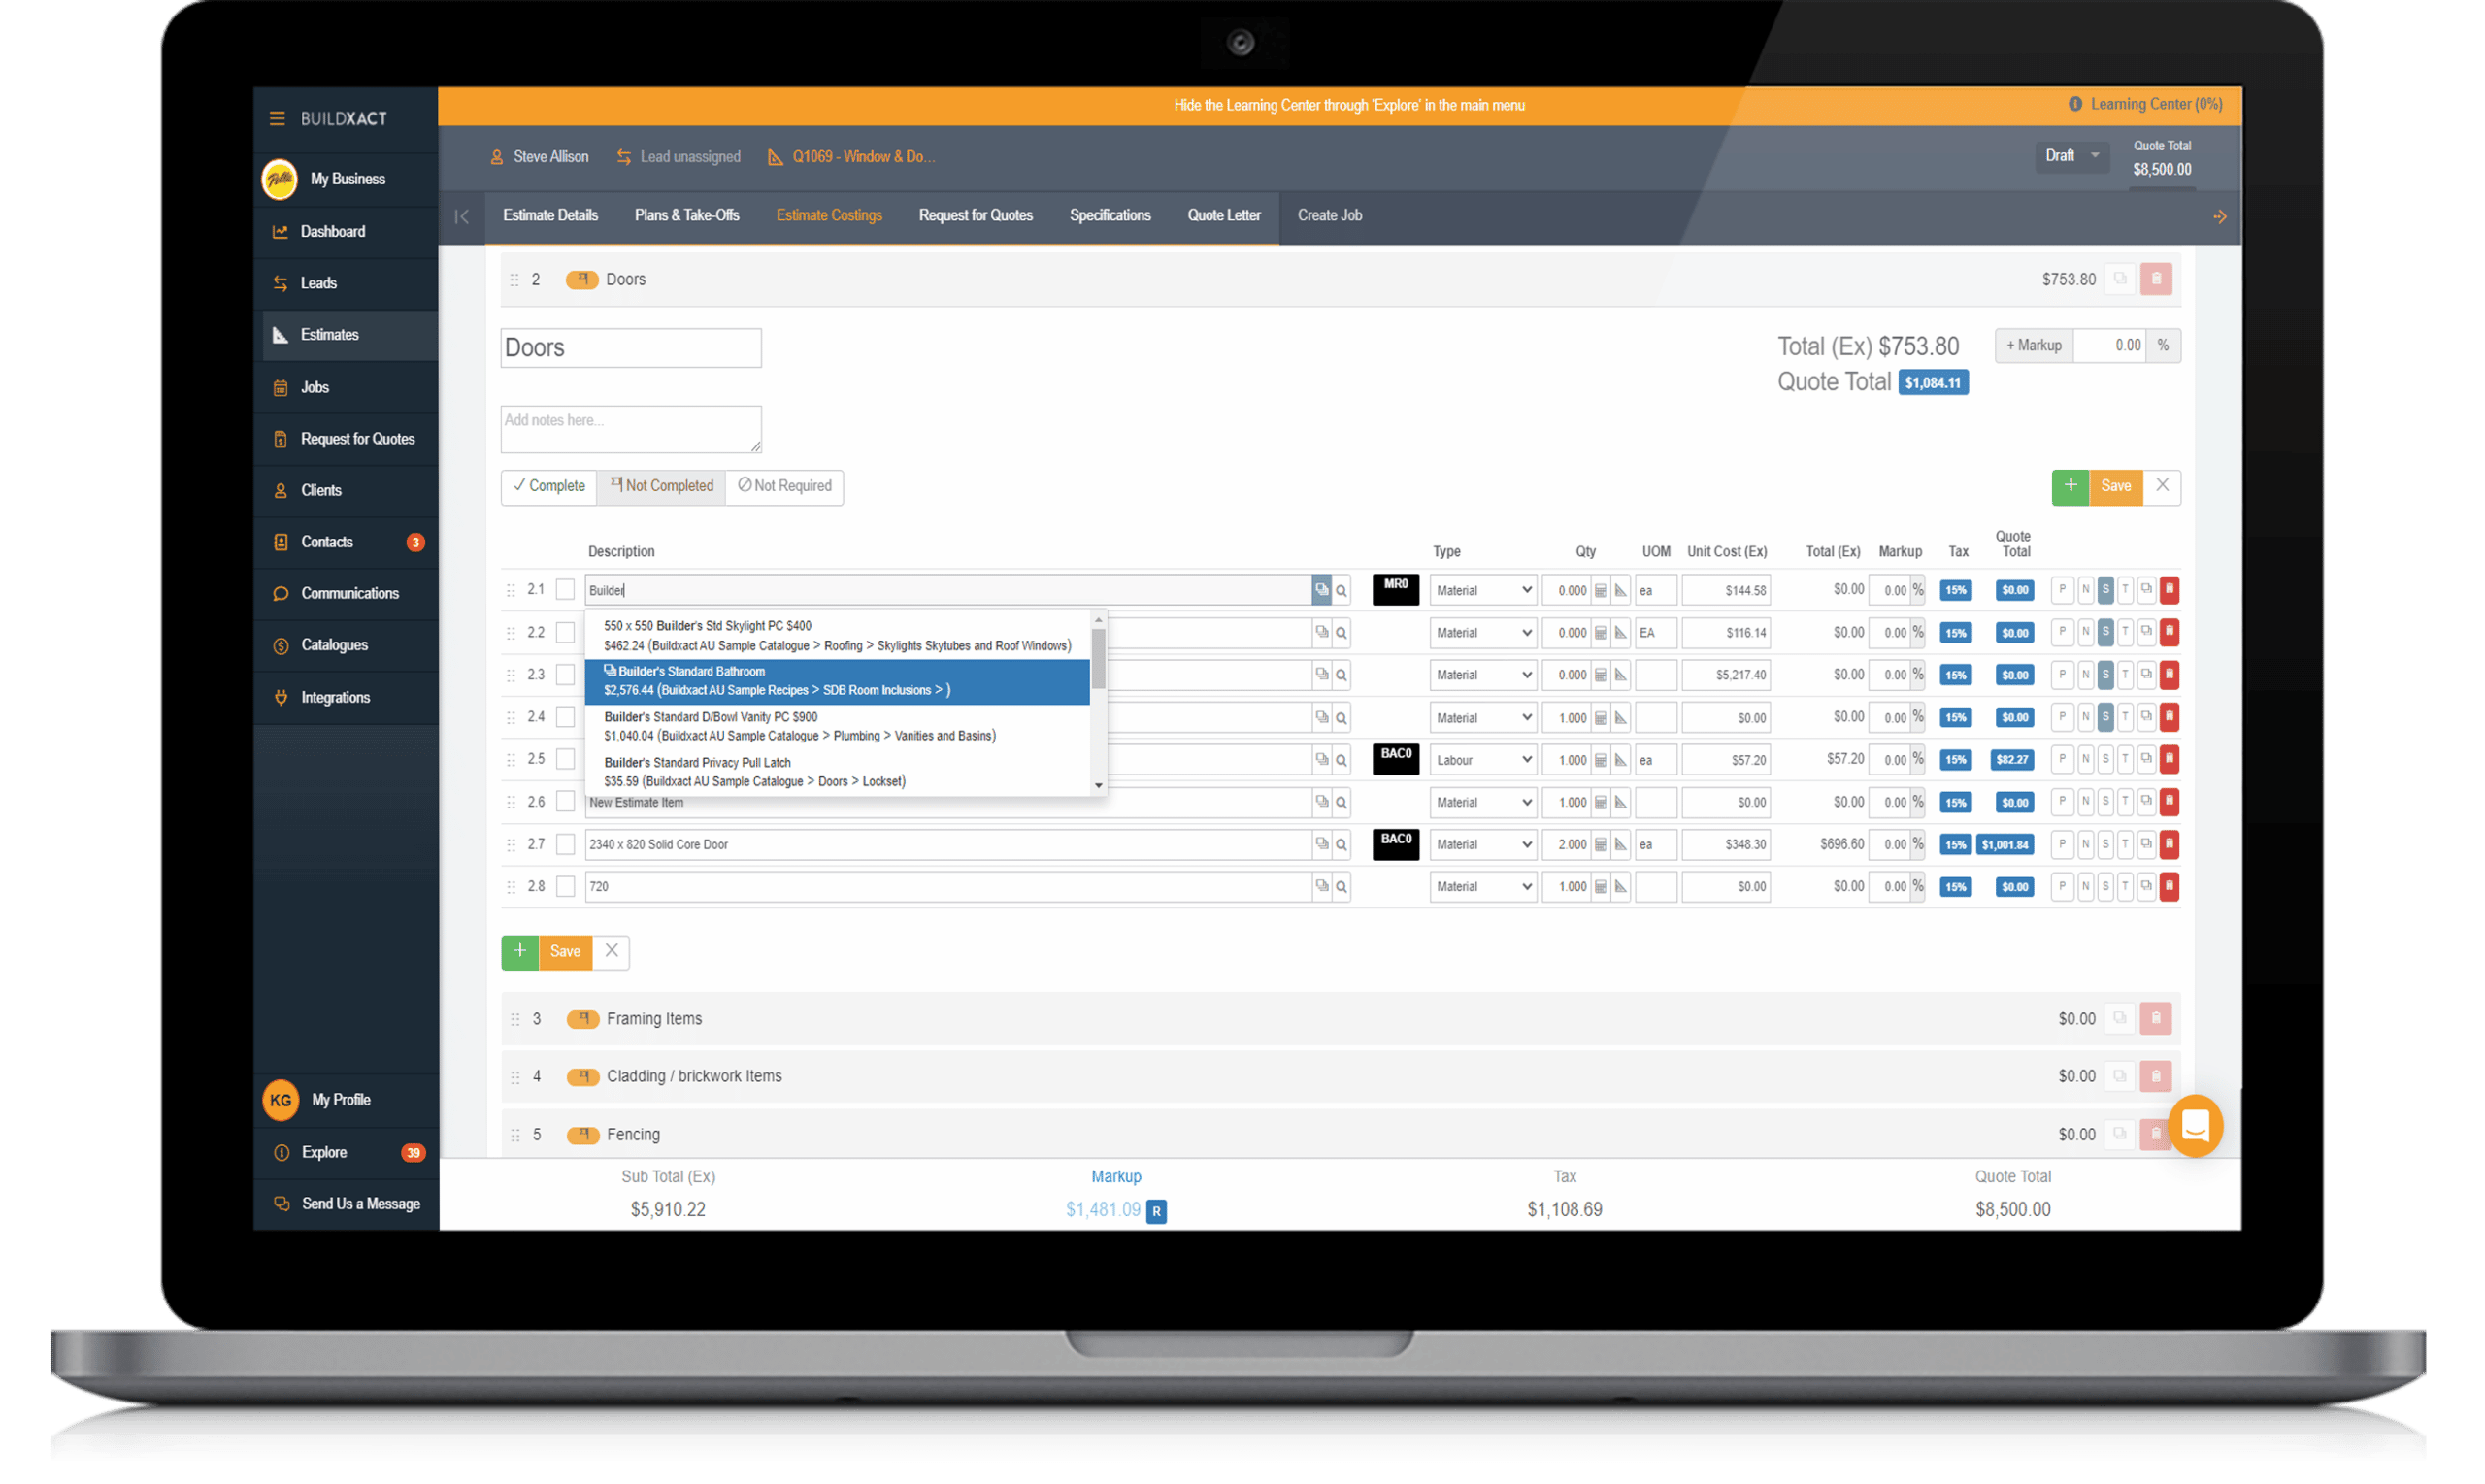Screen dimensions: 2485x1484
Task: Click the search magnifier on row 2.7
Action: (1341, 845)
